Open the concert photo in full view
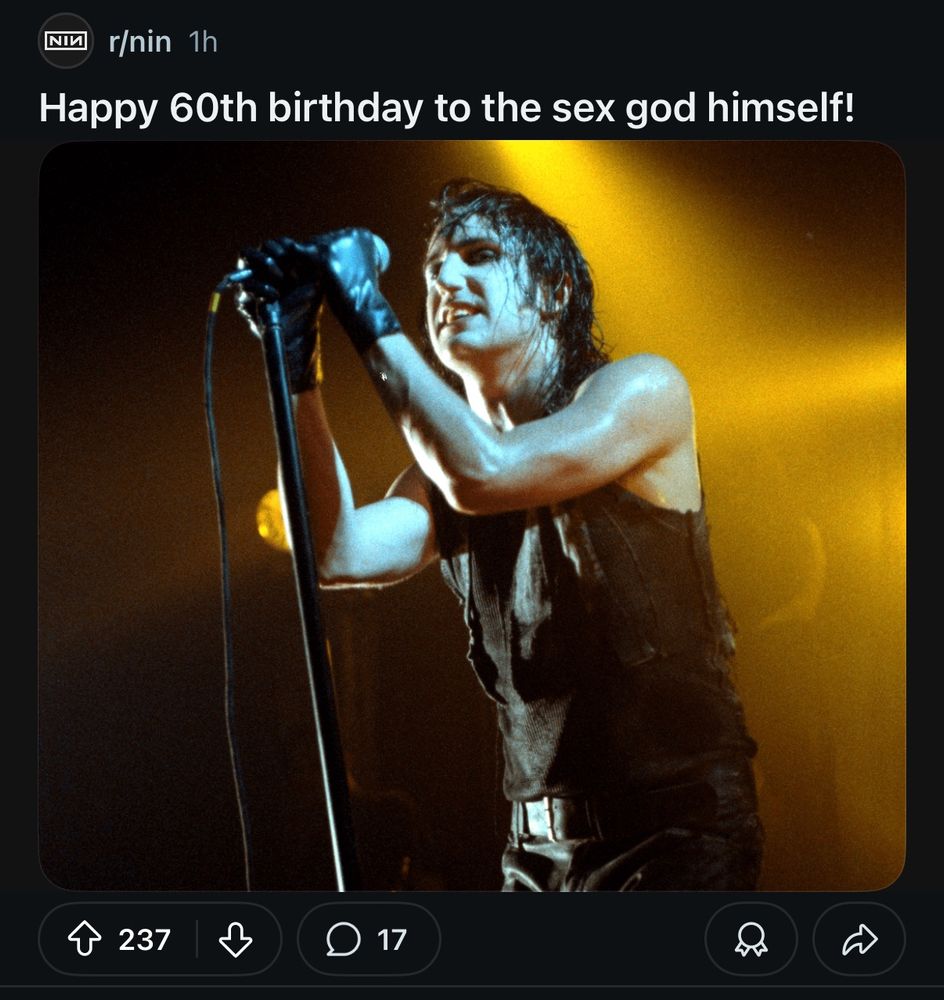 [x=472, y=515]
